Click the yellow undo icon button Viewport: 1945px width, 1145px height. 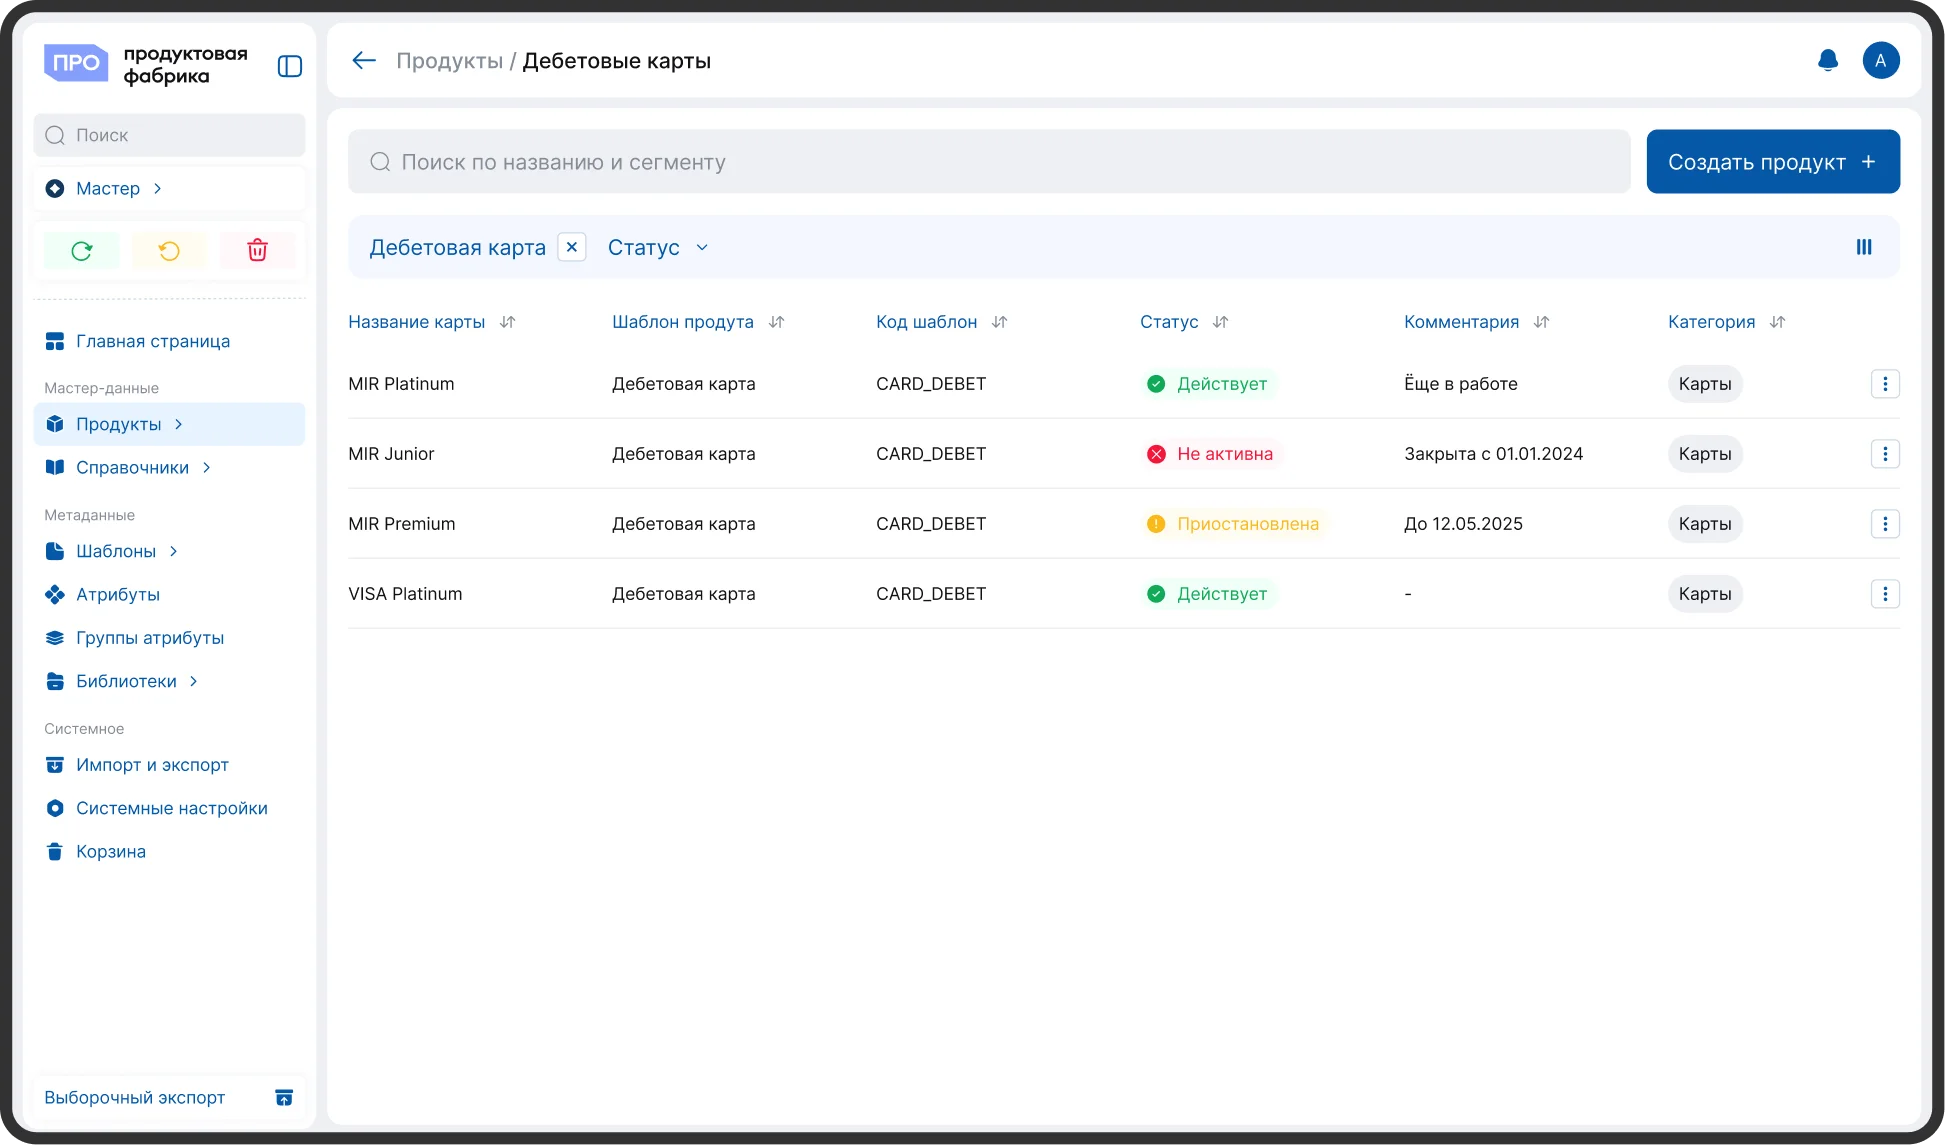[169, 250]
